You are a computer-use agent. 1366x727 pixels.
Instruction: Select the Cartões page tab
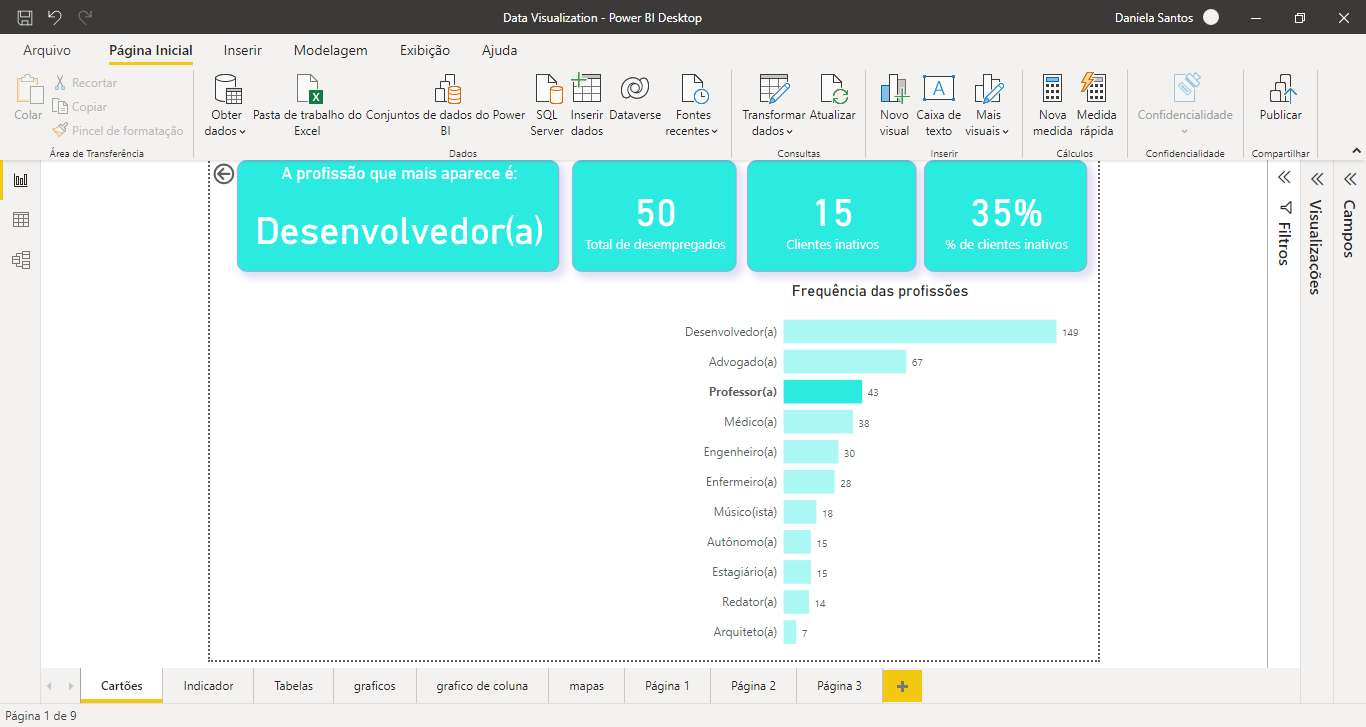(122, 686)
